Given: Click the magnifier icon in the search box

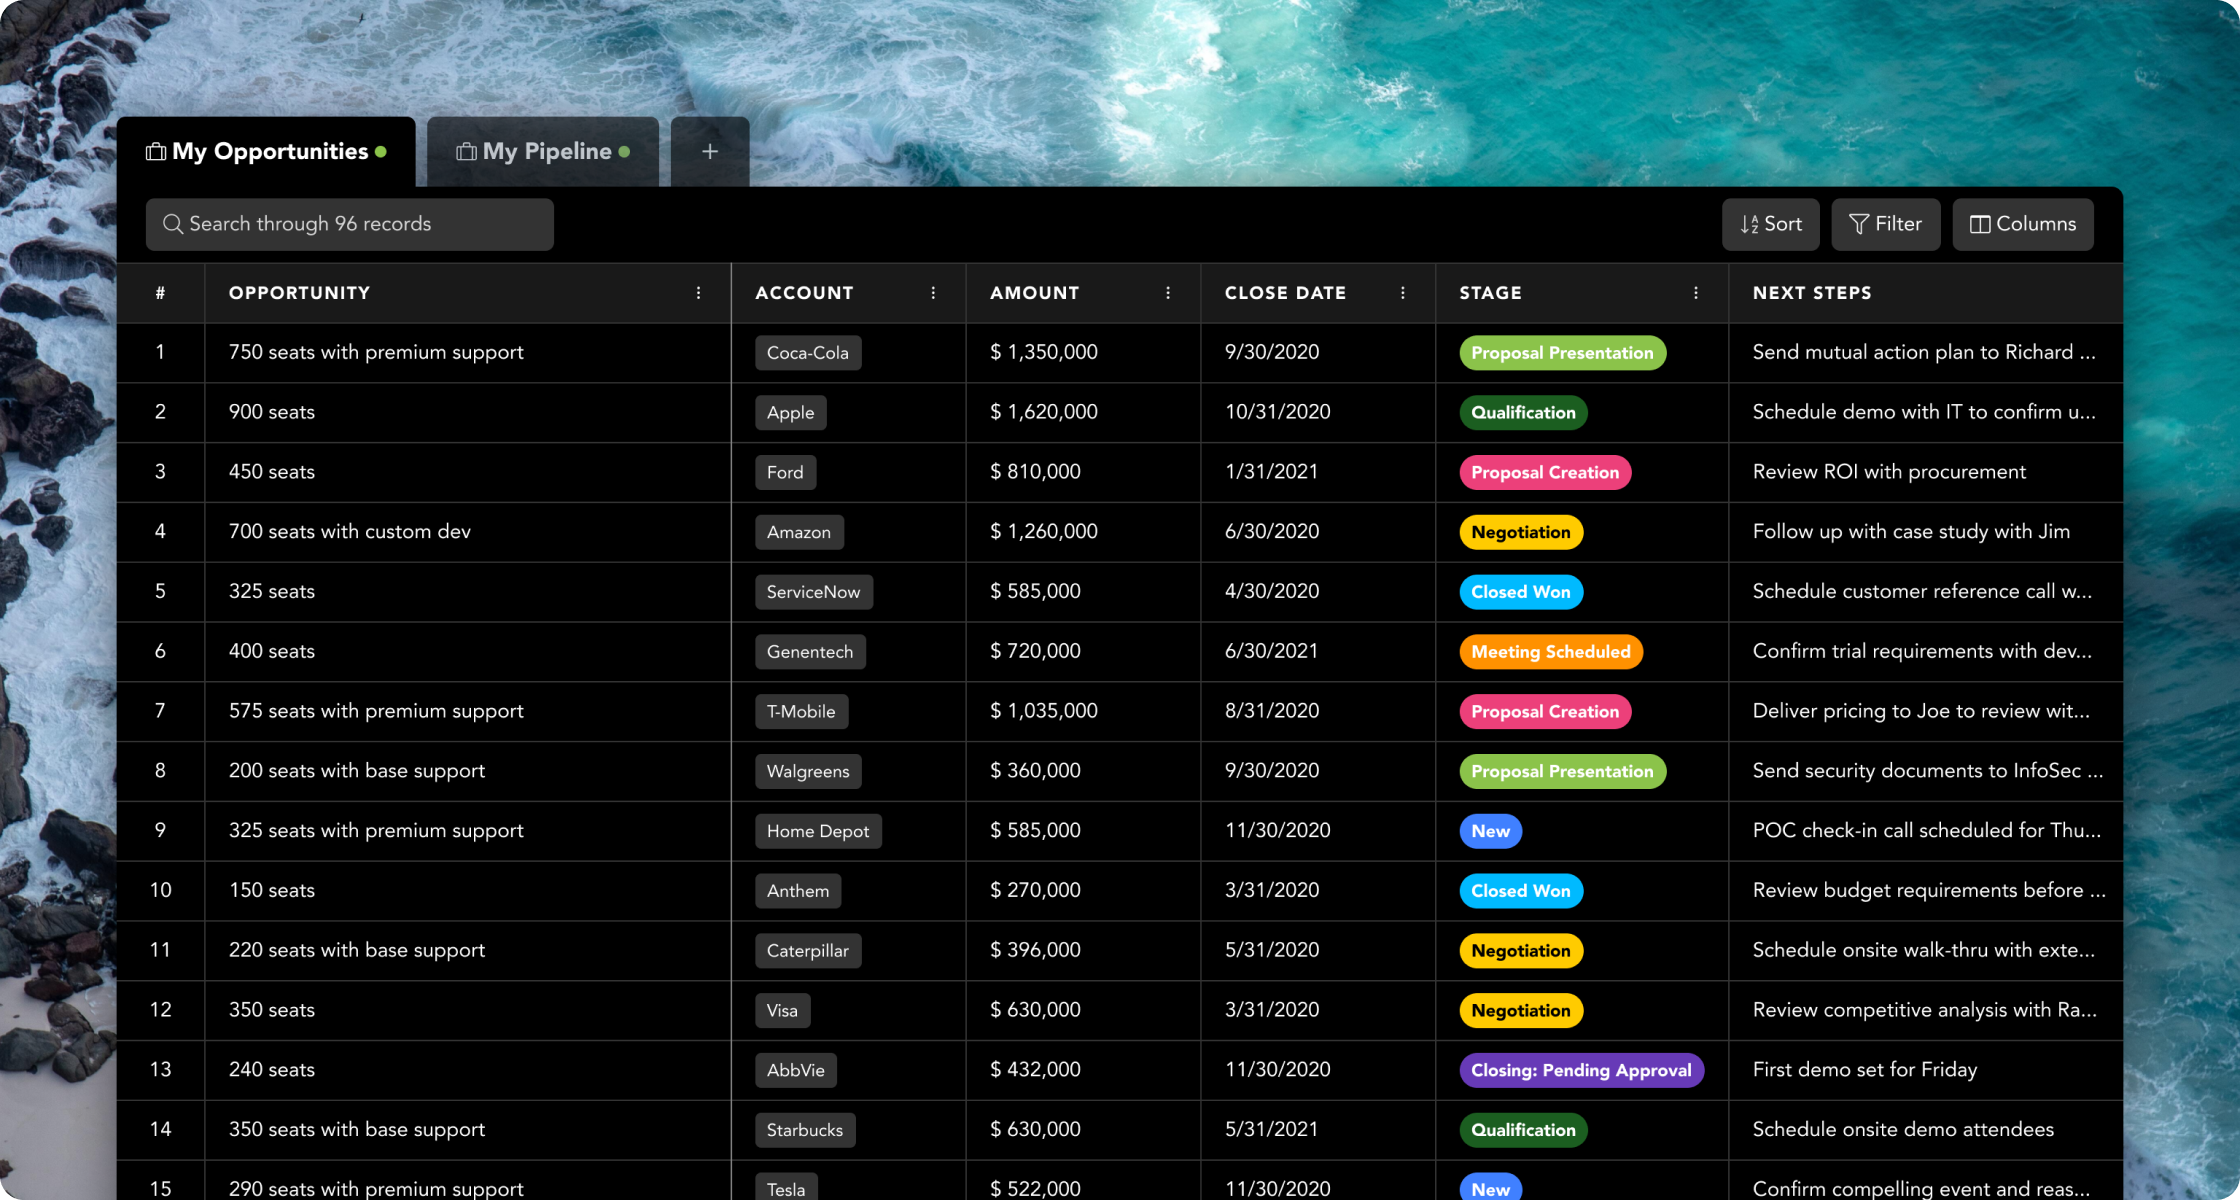Looking at the screenshot, I should pyautogui.click(x=173, y=224).
